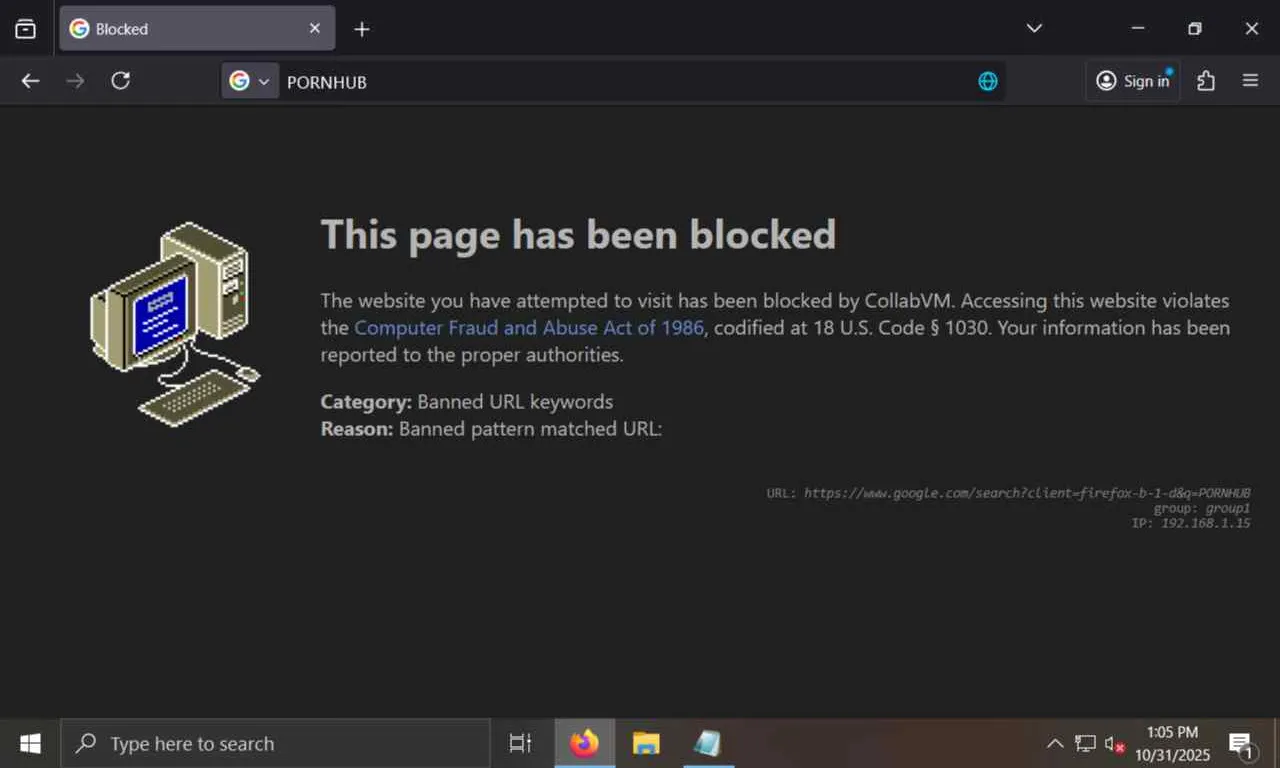
Task: Open the Firefox application hamburger menu
Action: 1250,81
